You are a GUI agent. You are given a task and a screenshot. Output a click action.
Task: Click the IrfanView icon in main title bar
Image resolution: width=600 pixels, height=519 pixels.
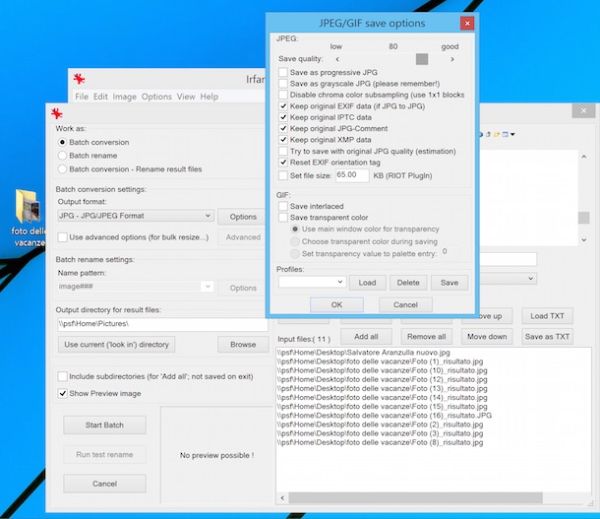78,79
